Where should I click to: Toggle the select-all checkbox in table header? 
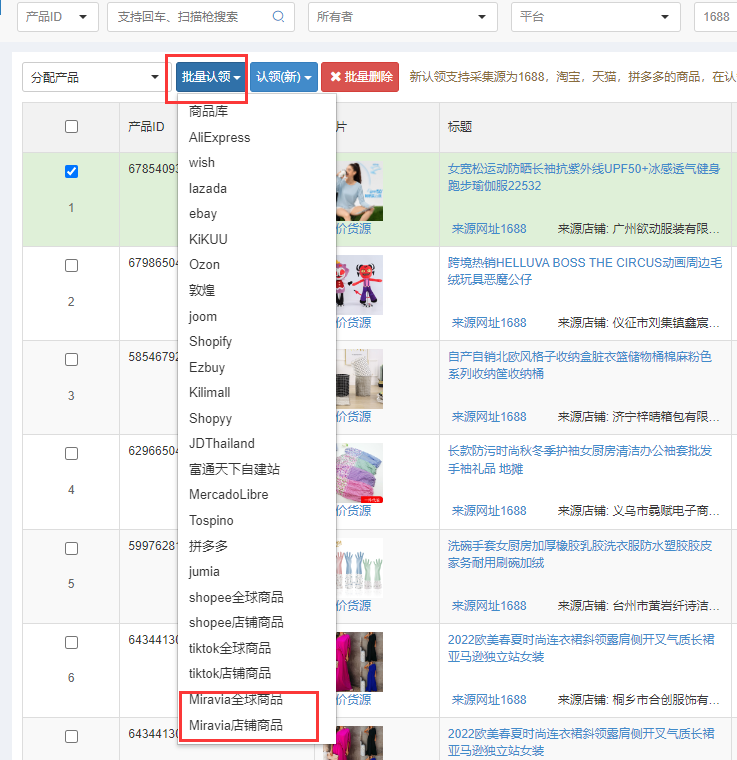[x=71, y=127]
